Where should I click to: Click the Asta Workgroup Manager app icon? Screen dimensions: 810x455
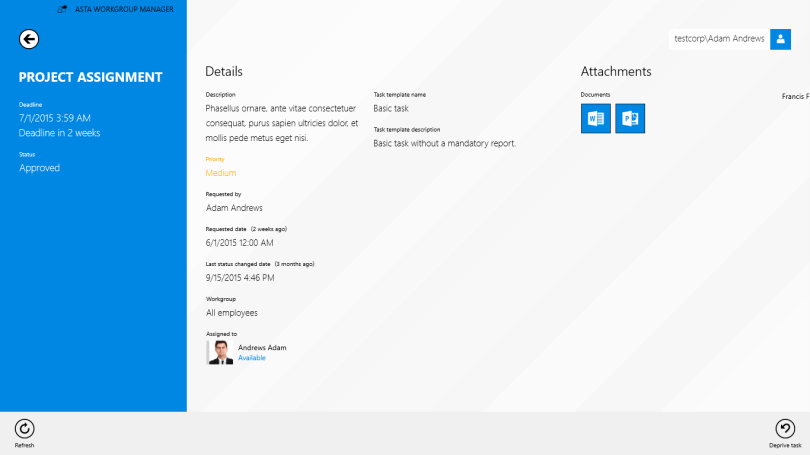click(62, 9)
